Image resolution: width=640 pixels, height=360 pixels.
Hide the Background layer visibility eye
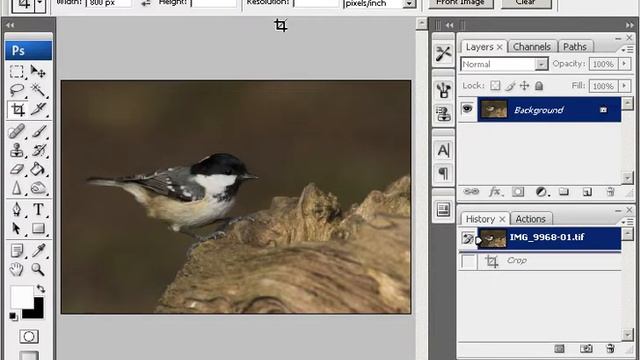click(x=467, y=109)
